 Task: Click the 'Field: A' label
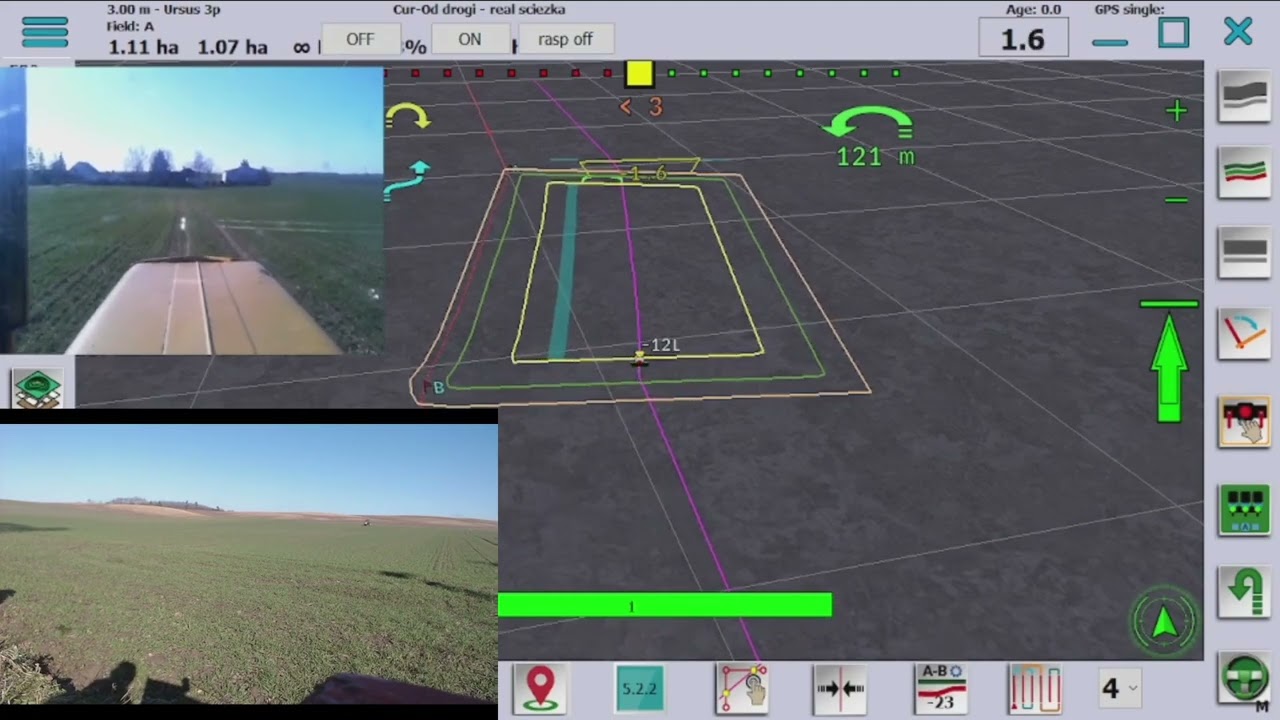[131, 27]
